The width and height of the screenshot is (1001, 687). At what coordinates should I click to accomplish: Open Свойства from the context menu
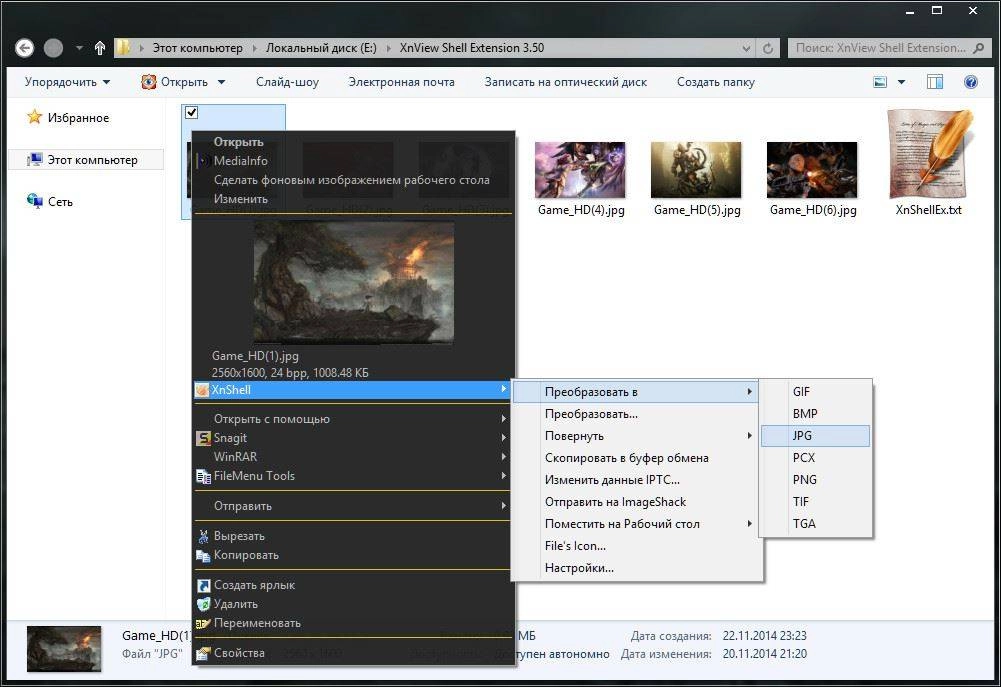point(352,653)
